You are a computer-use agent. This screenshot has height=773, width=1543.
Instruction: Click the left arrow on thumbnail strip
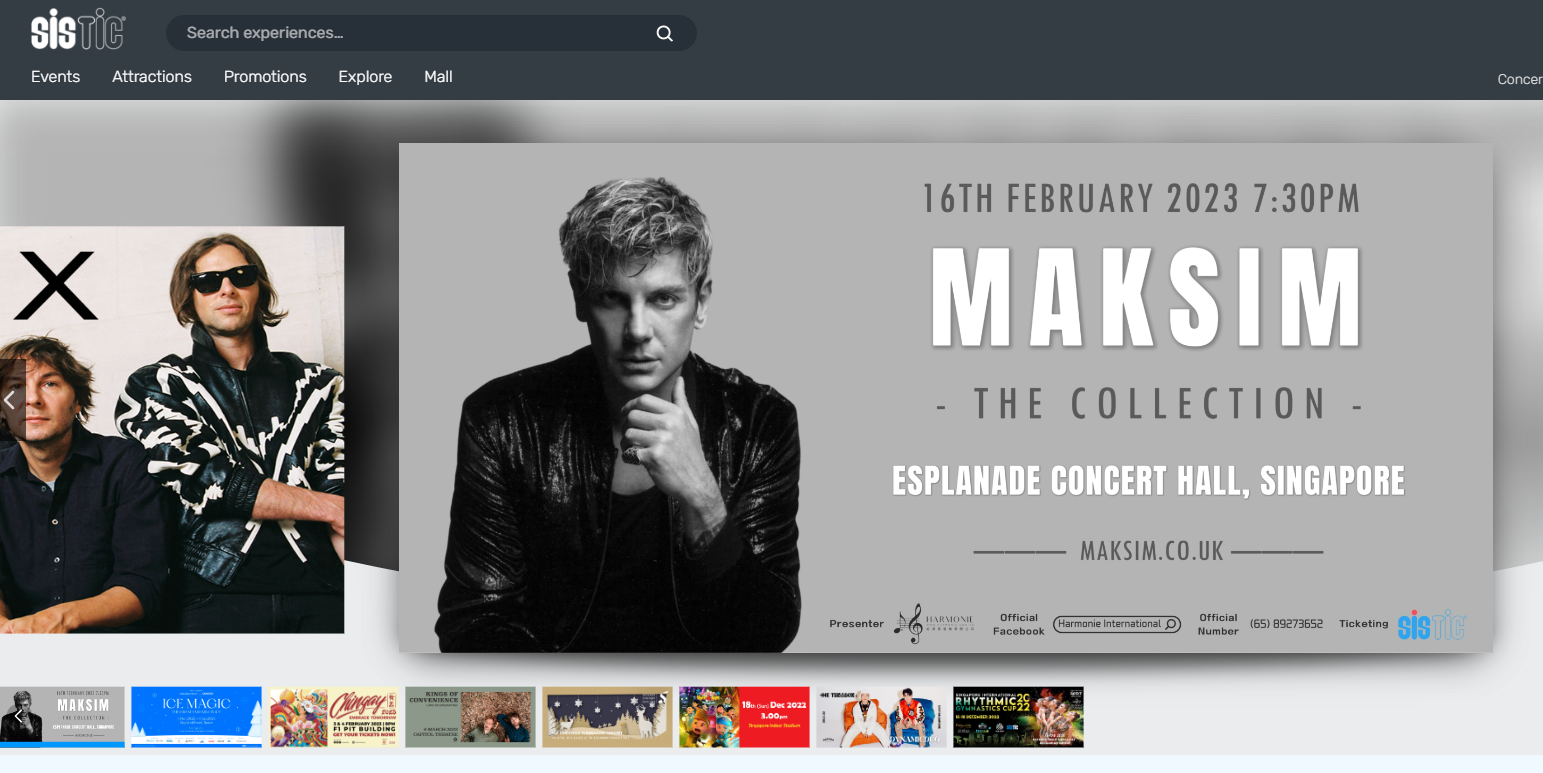pyautogui.click(x=17, y=716)
